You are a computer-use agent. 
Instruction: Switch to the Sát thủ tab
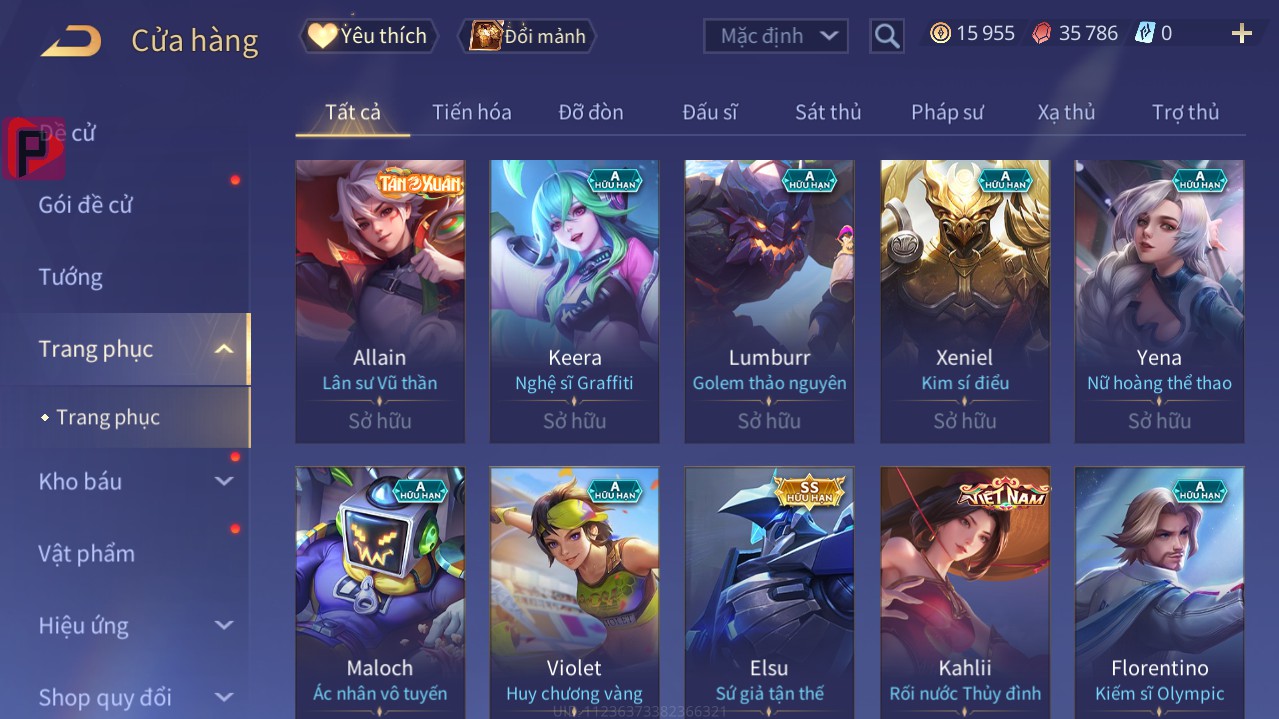click(x=828, y=112)
